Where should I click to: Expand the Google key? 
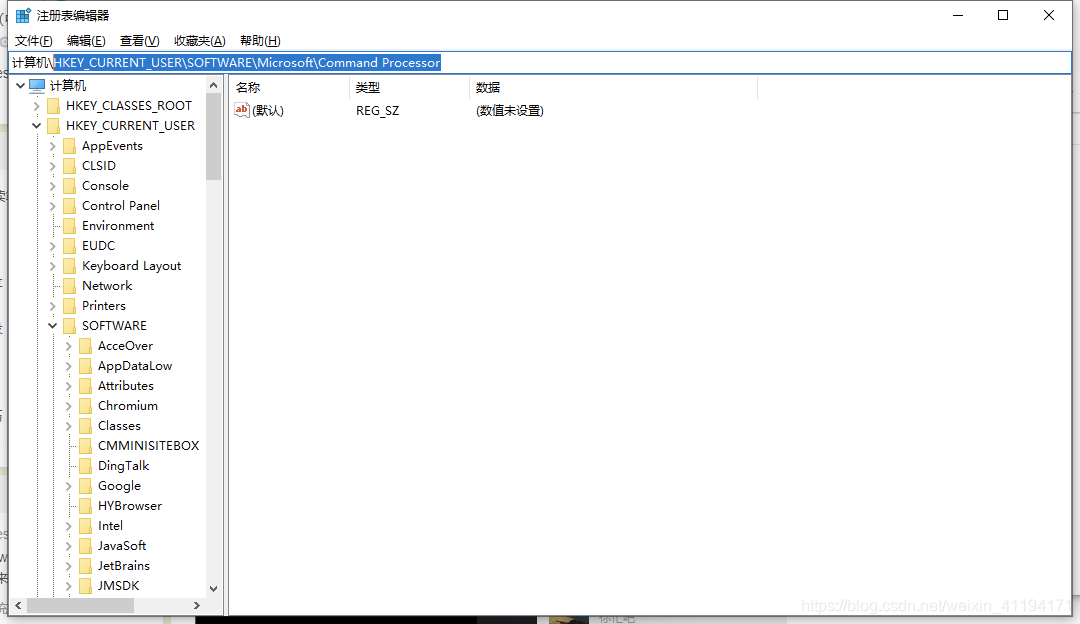click(x=68, y=486)
